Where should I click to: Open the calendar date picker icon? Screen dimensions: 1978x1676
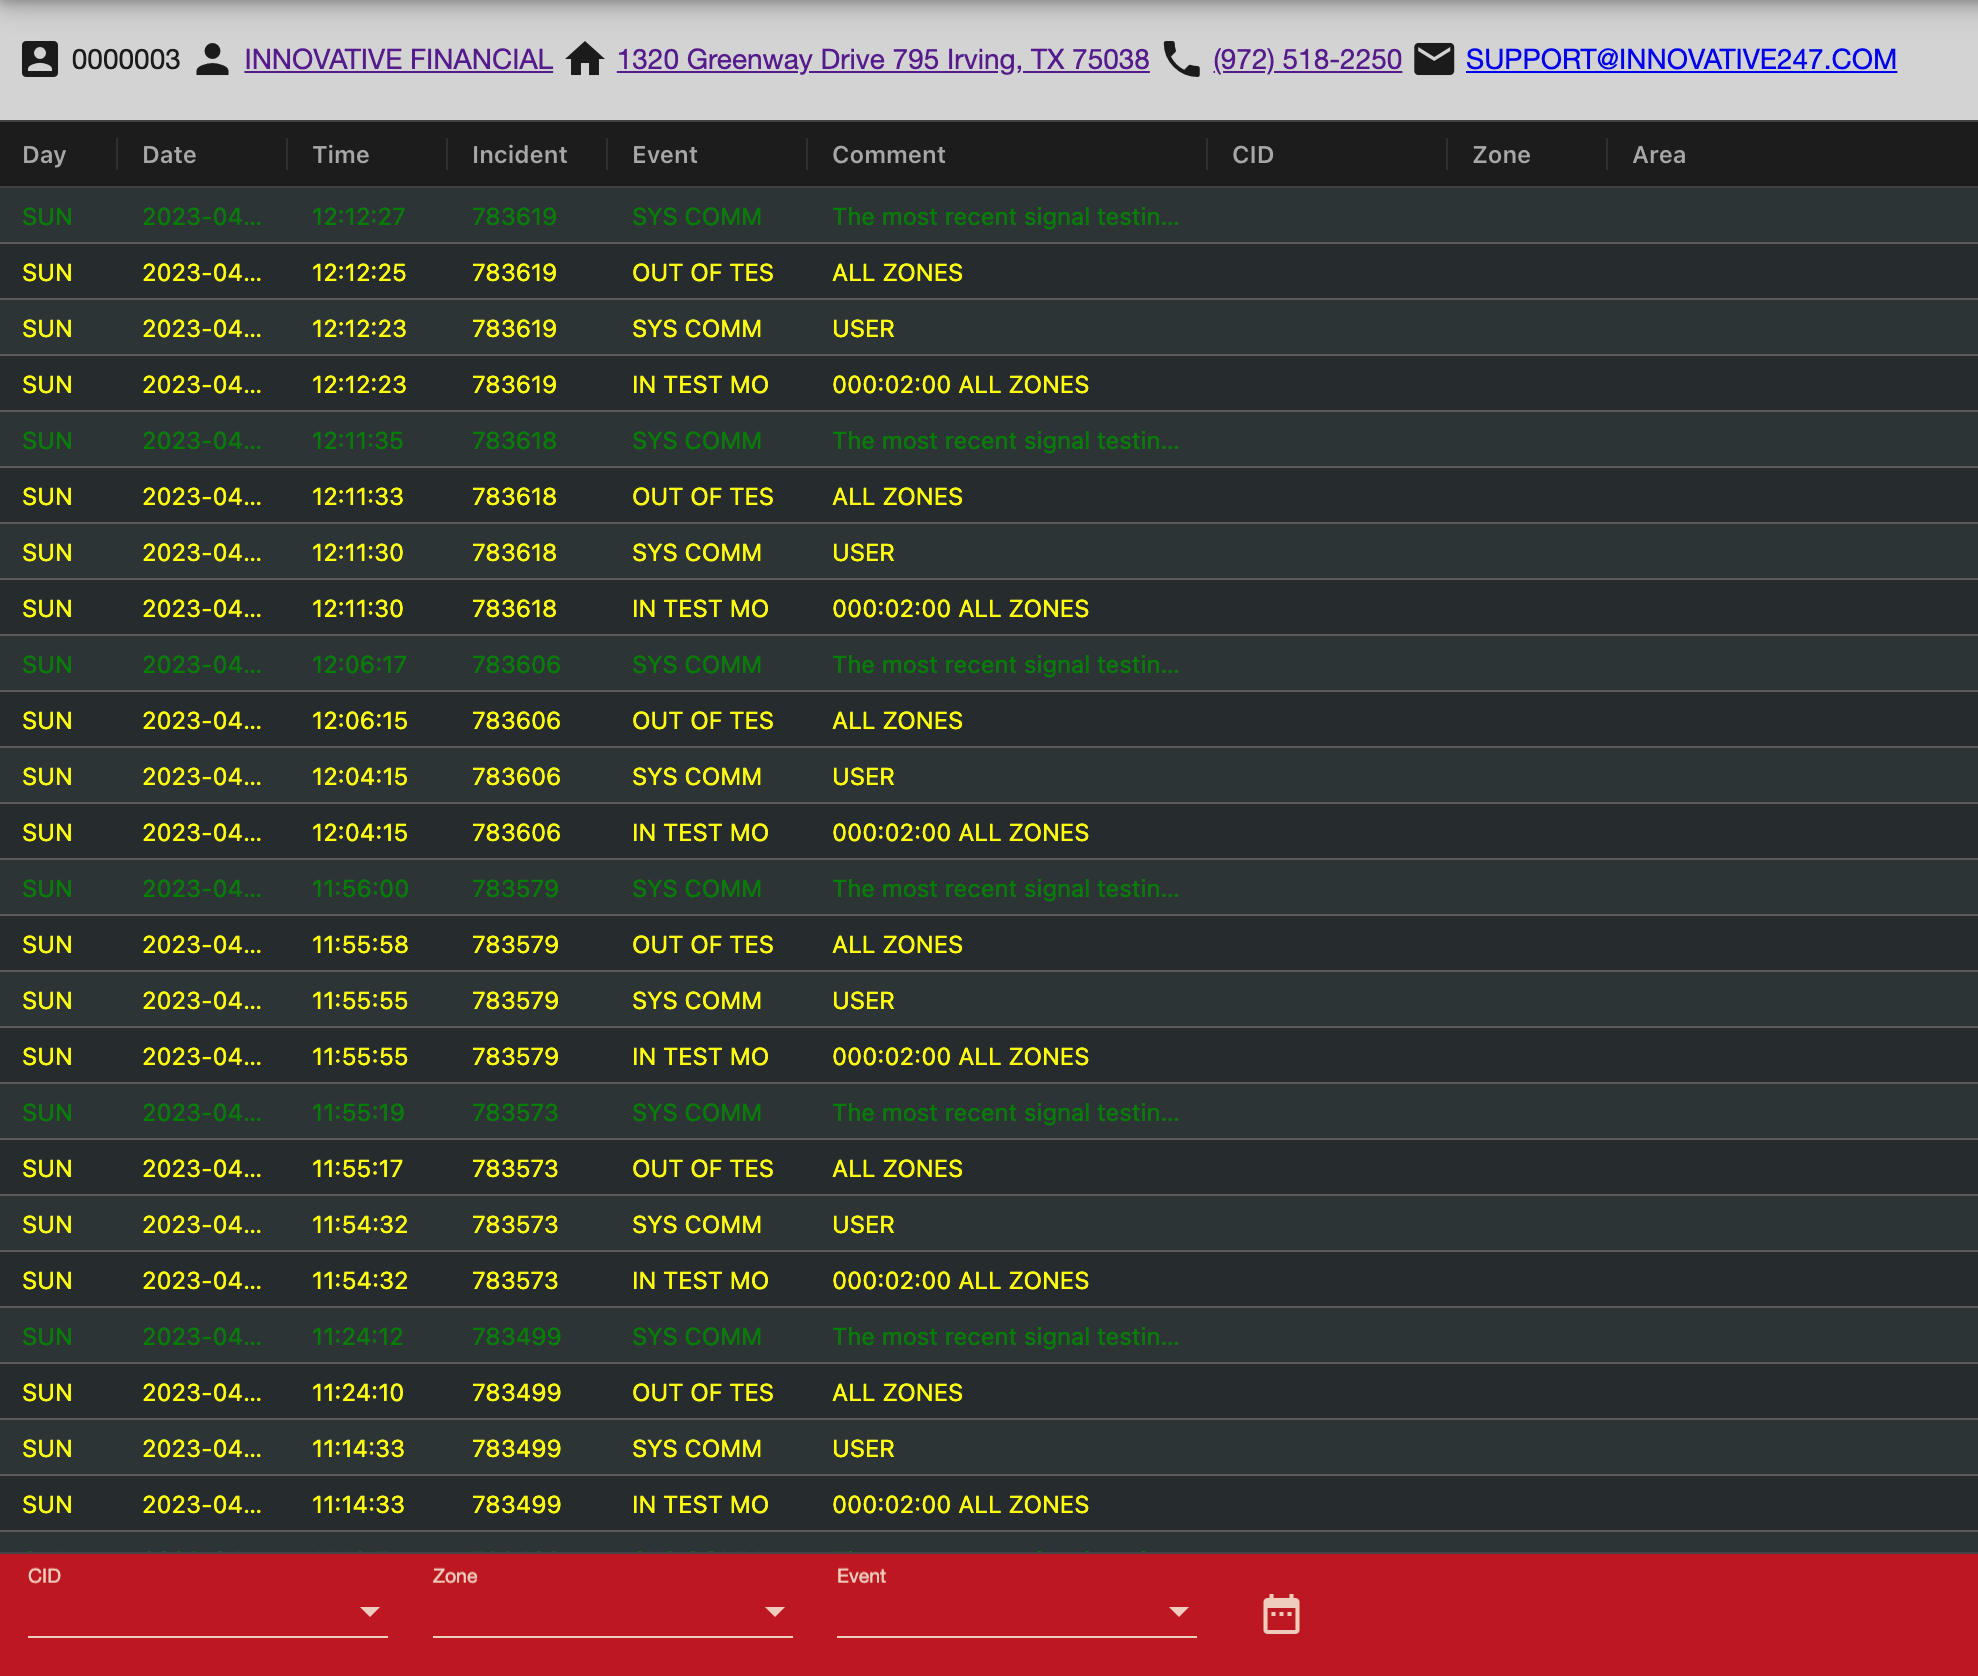coord(1281,1614)
